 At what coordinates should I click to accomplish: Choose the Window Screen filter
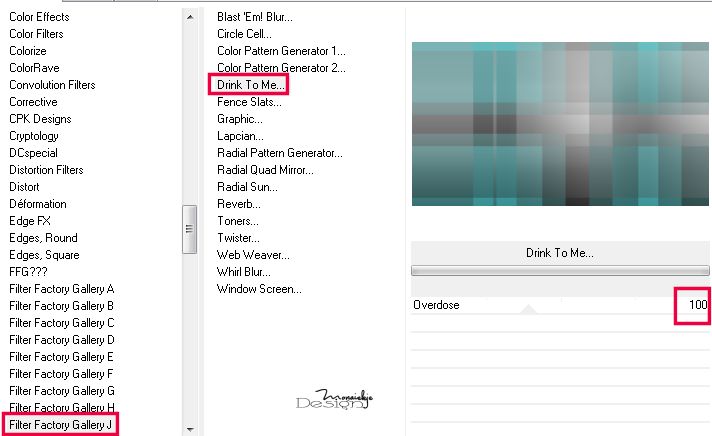pyautogui.click(x=259, y=289)
